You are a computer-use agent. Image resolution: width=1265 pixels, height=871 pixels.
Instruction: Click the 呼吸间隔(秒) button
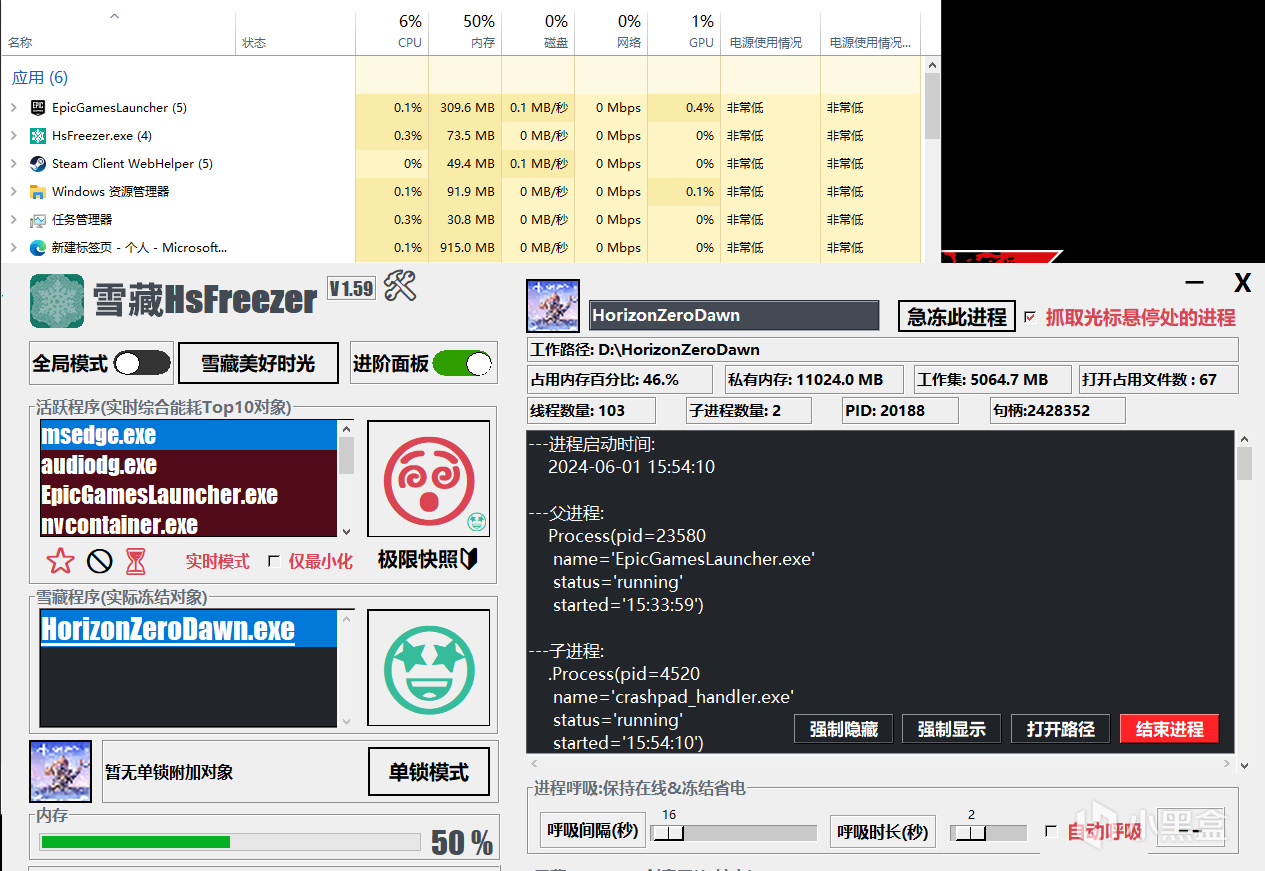pyautogui.click(x=593, y=832)
